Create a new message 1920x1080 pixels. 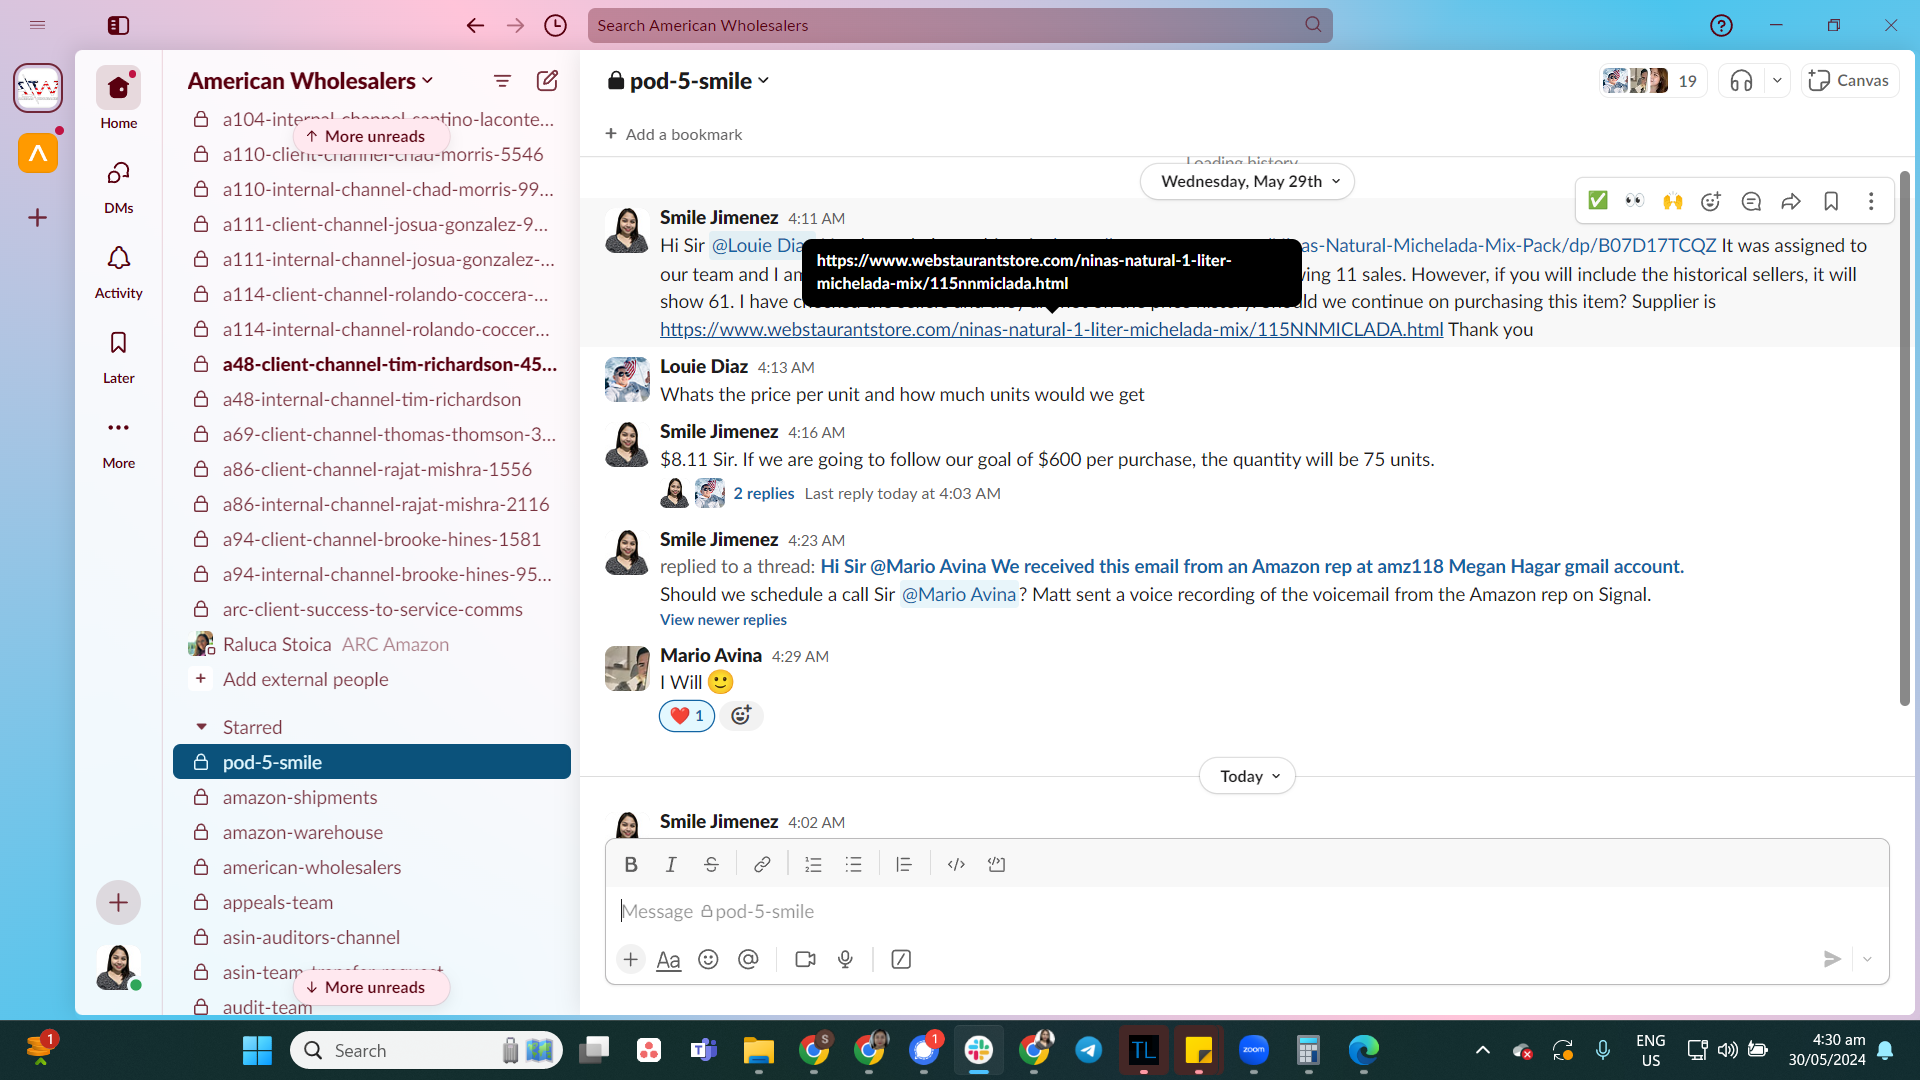tap(547, 81)
